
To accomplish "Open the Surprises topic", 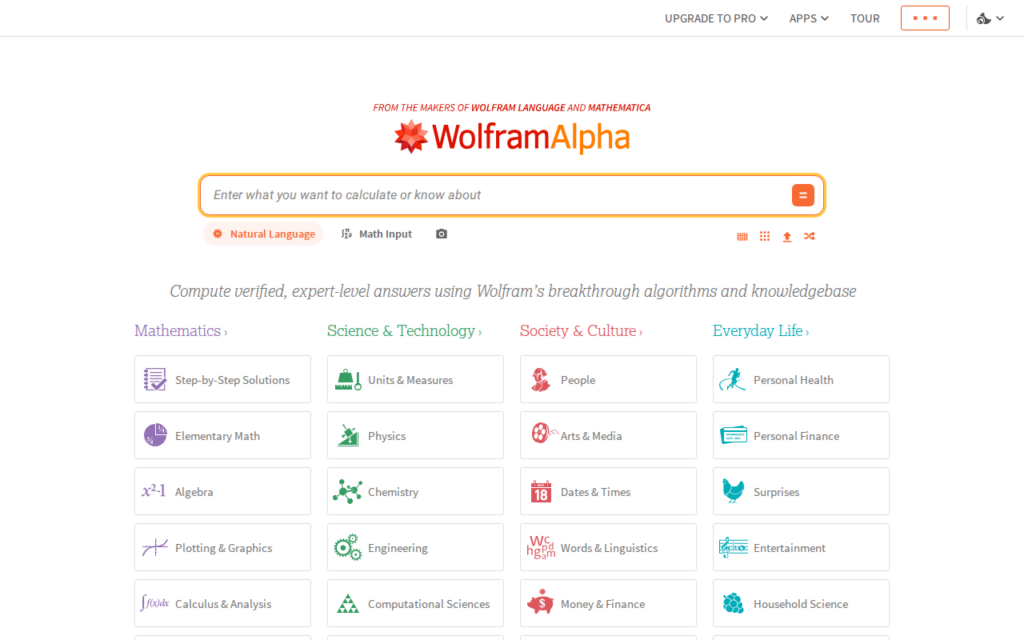I will [801, 491].
